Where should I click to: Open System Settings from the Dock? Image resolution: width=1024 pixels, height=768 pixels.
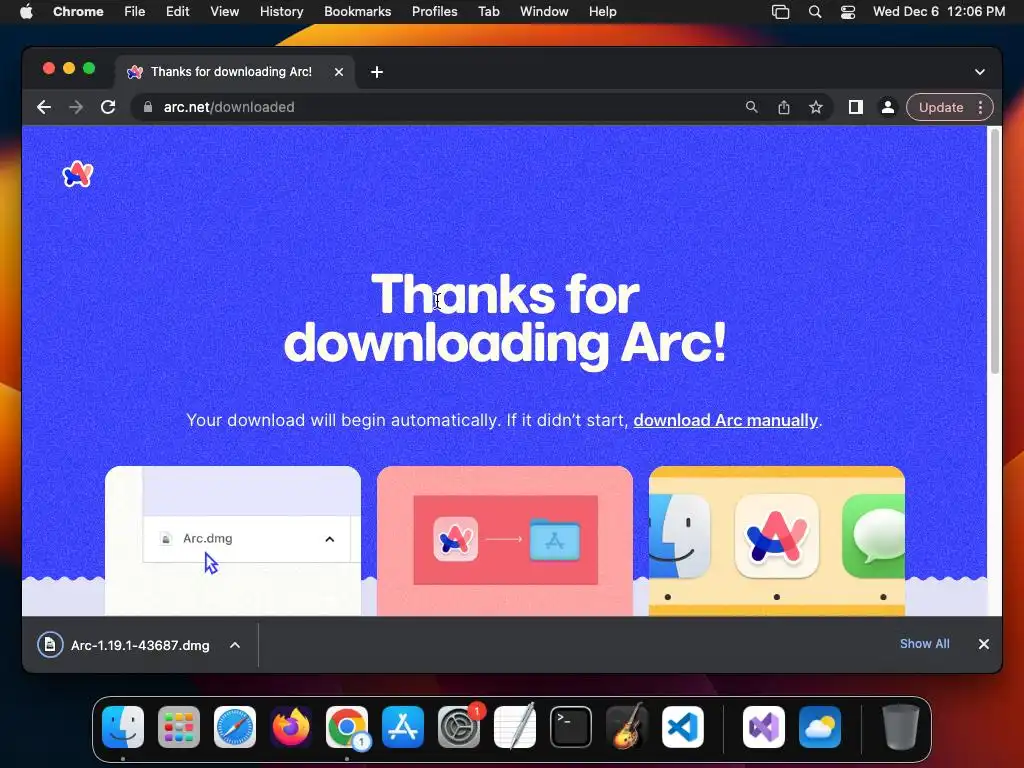(x=459, y=727)
